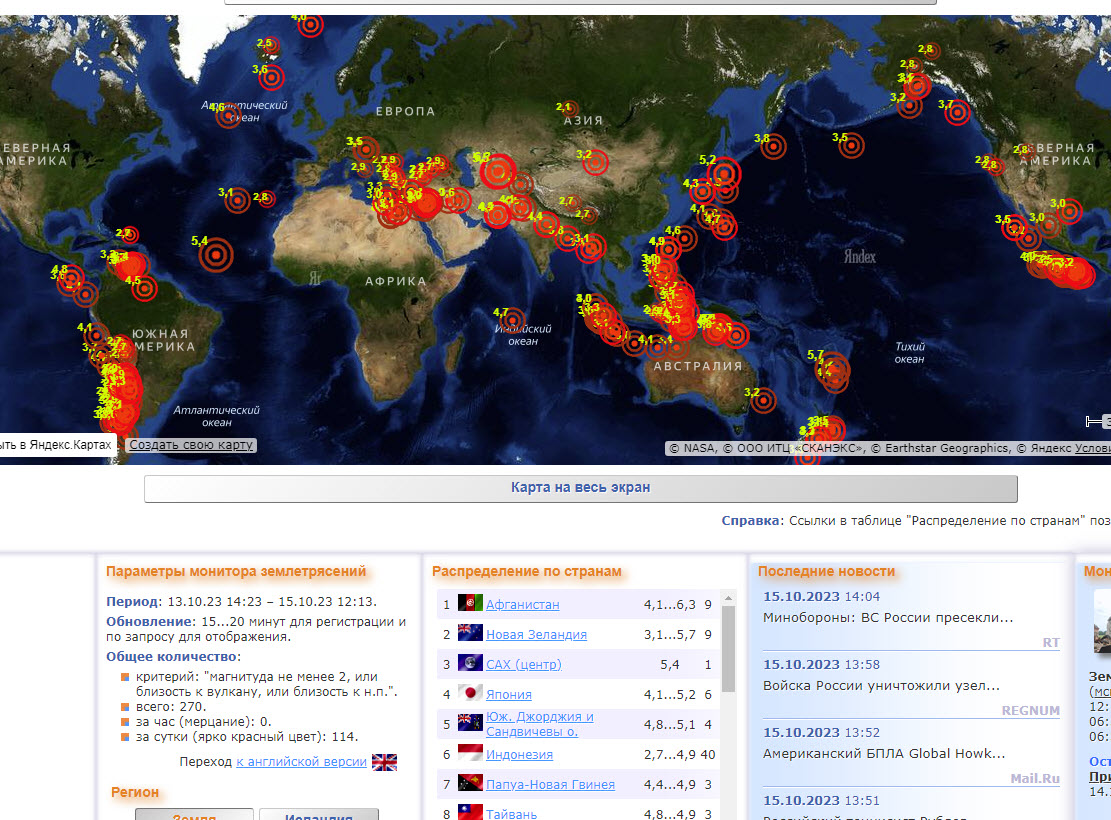Select the 4,7 marker in the Indian Ocean
The height and width of the screenshot is (820, 1111).
coord(512,320)
